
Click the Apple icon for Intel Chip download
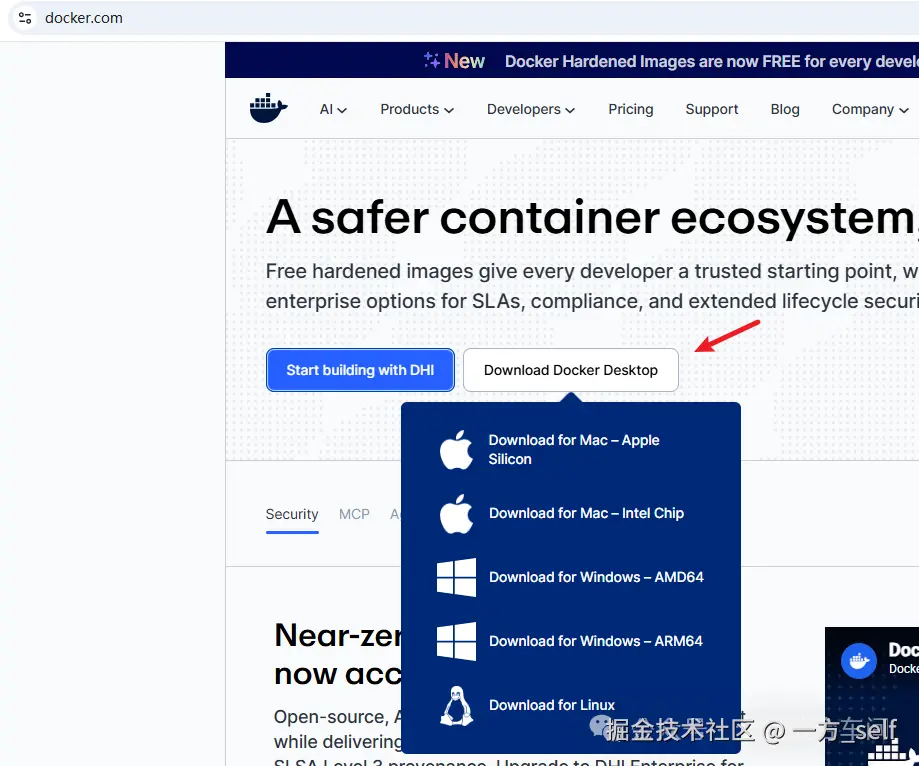point(456,513)
